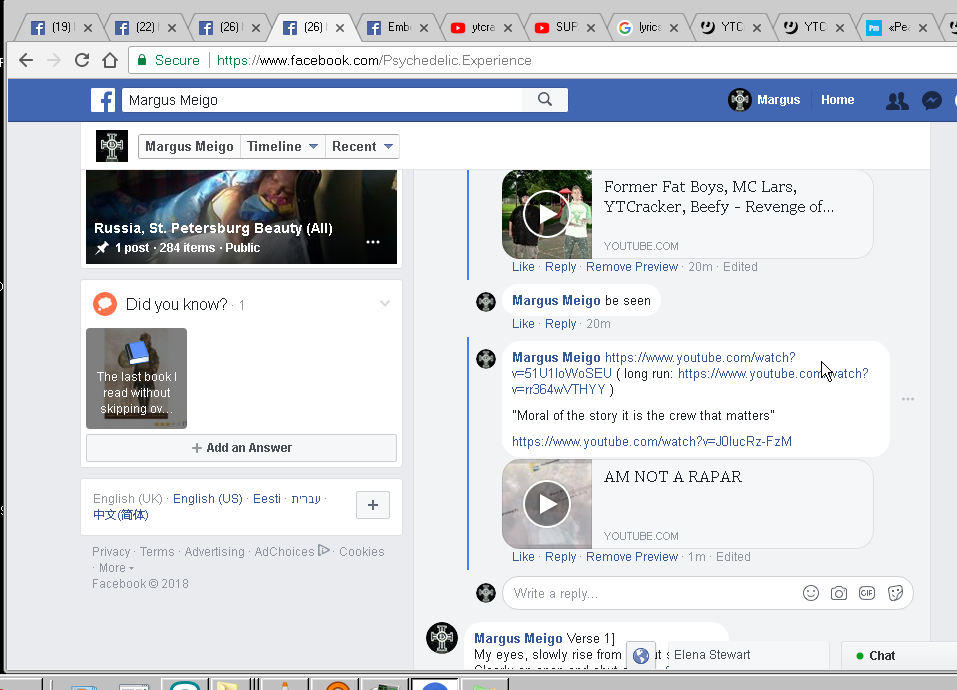Image resolution: width=957 pixels, height=690 pixels.
Task: Switch to the YouTube ytcracker tab
Action: coord(484,28)
